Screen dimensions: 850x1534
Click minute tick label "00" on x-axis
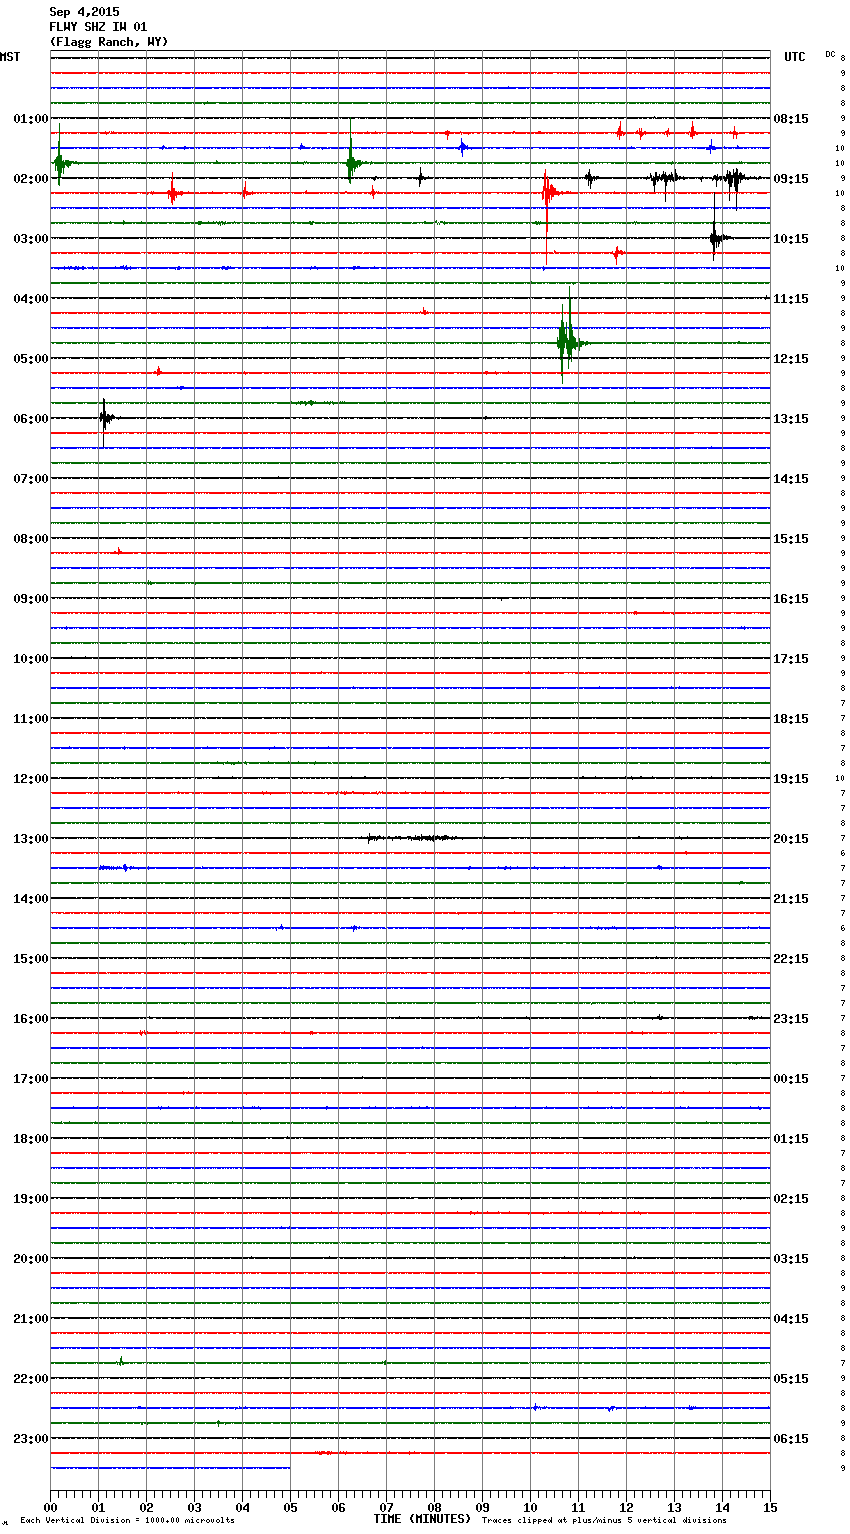[50, 1507]
